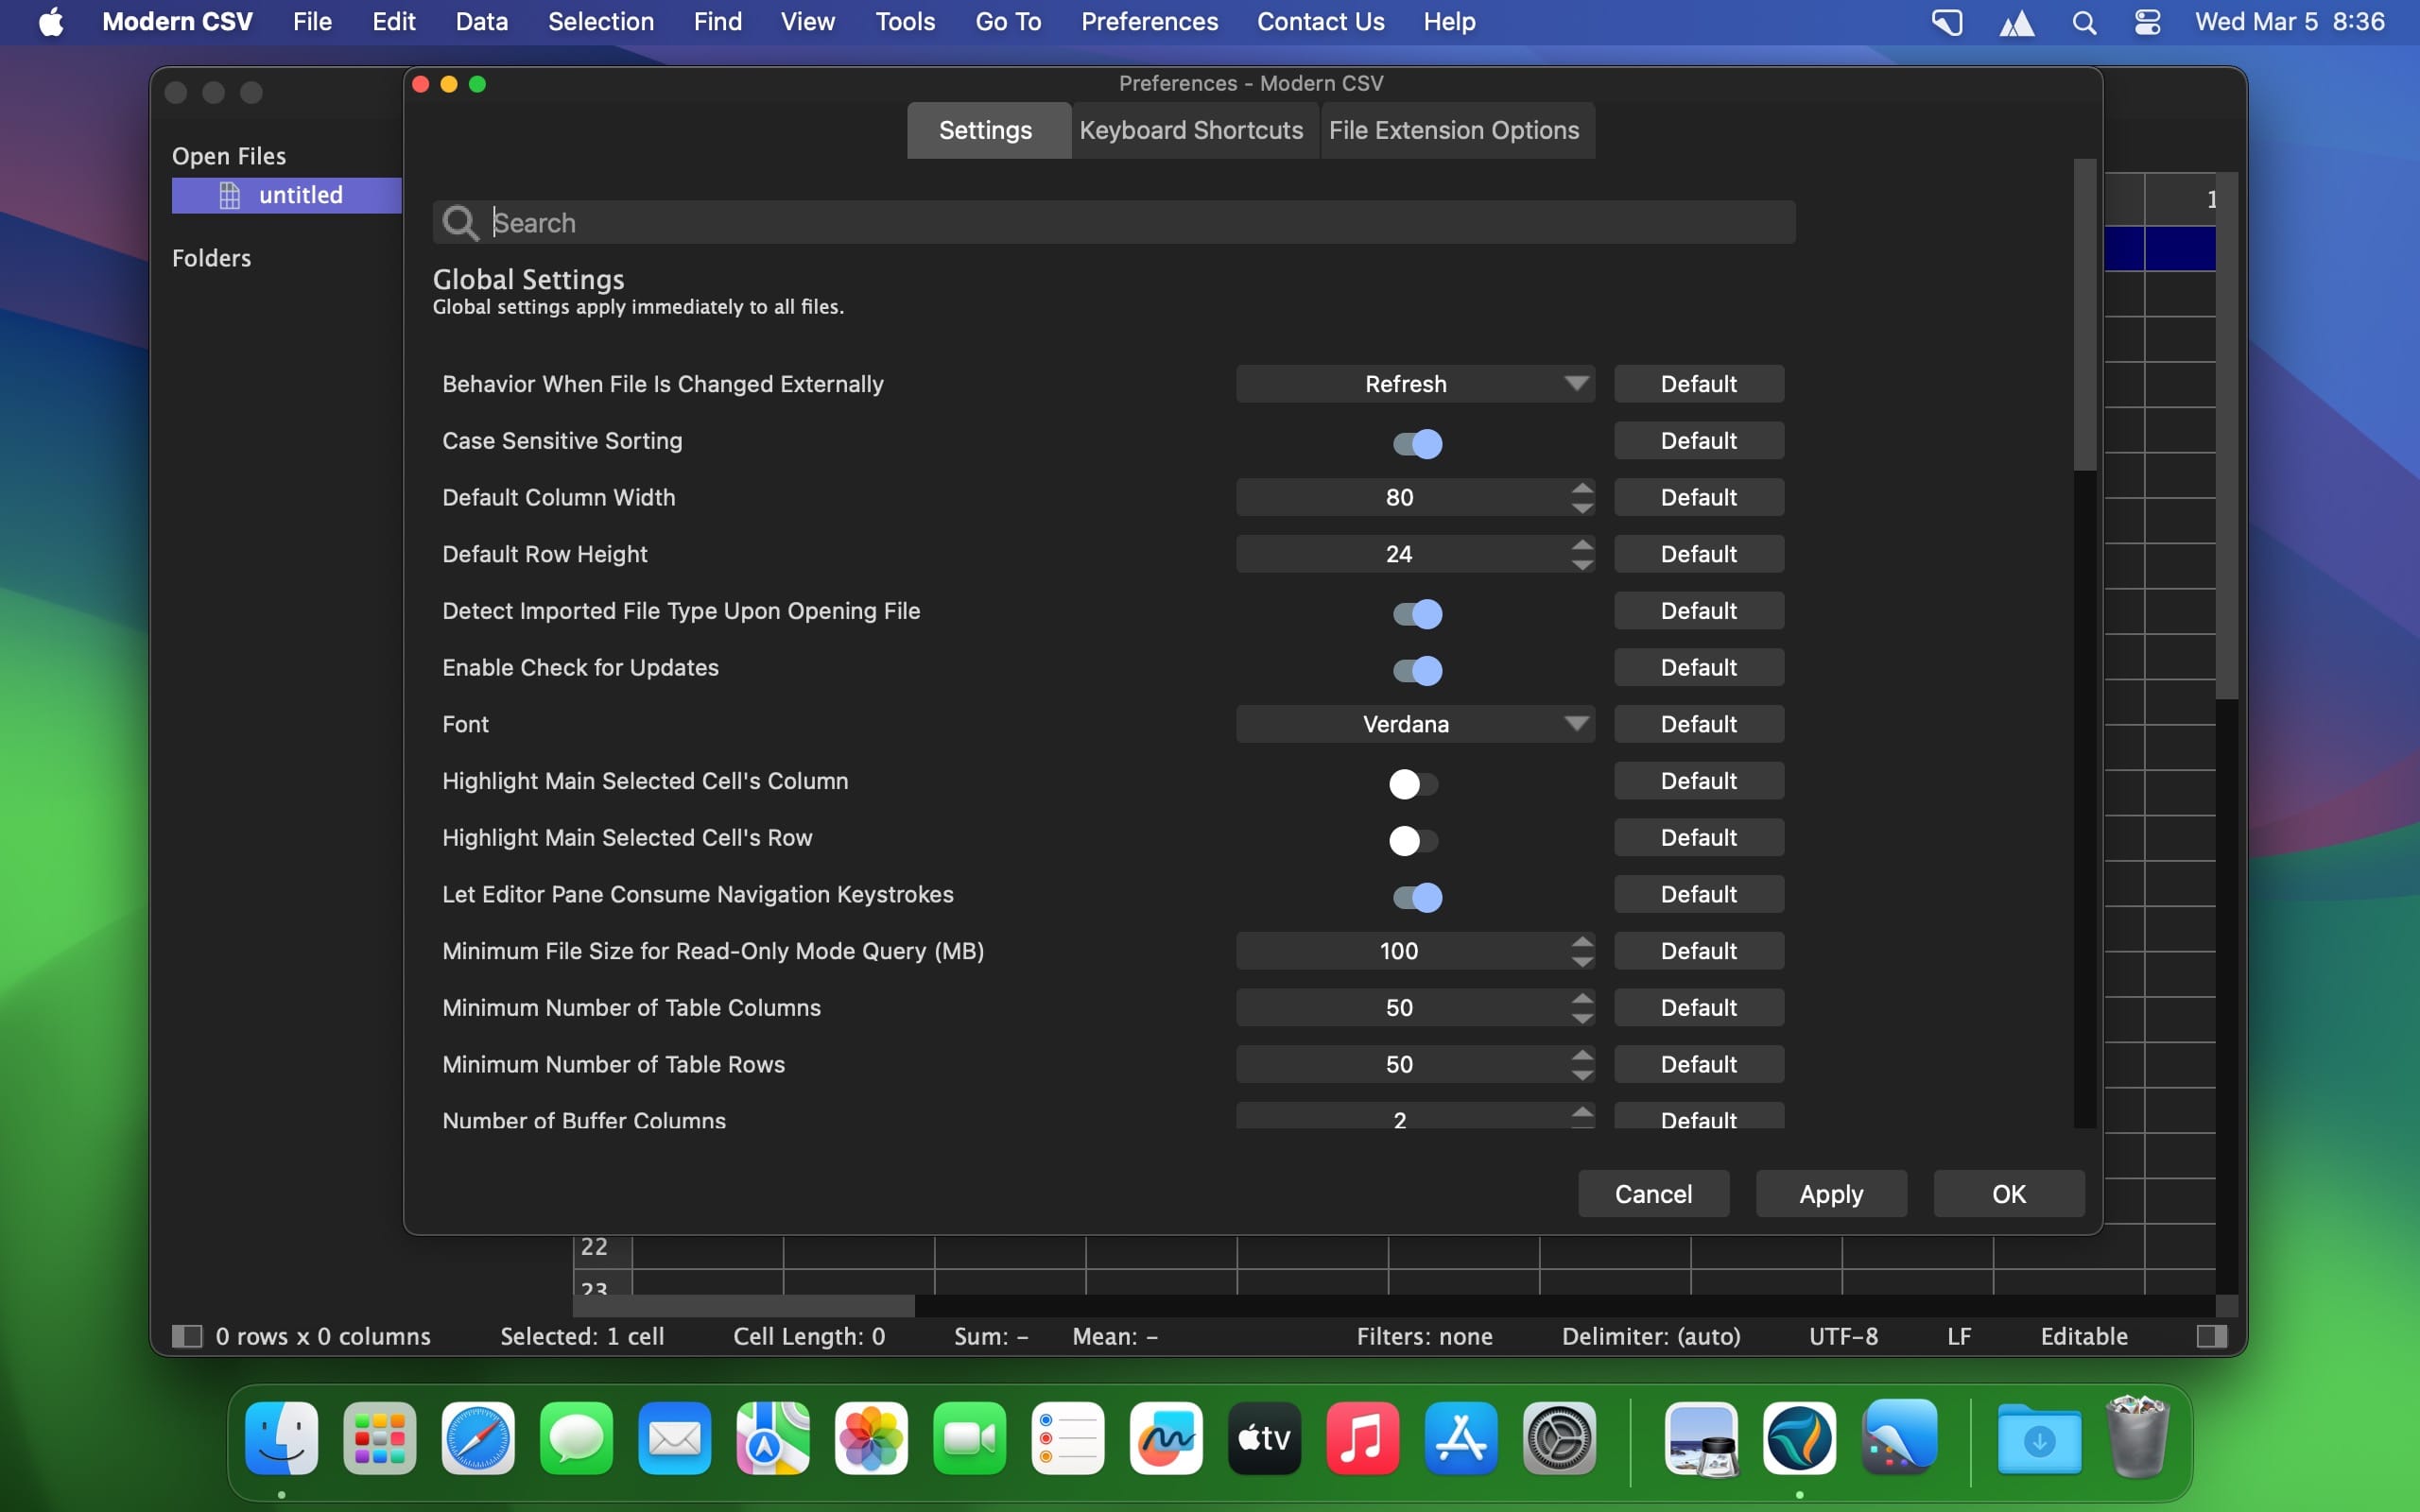Screen dimensions: 2420x1512
Task: Click the preferences Search field
Action: click(x=1114, y=222)
